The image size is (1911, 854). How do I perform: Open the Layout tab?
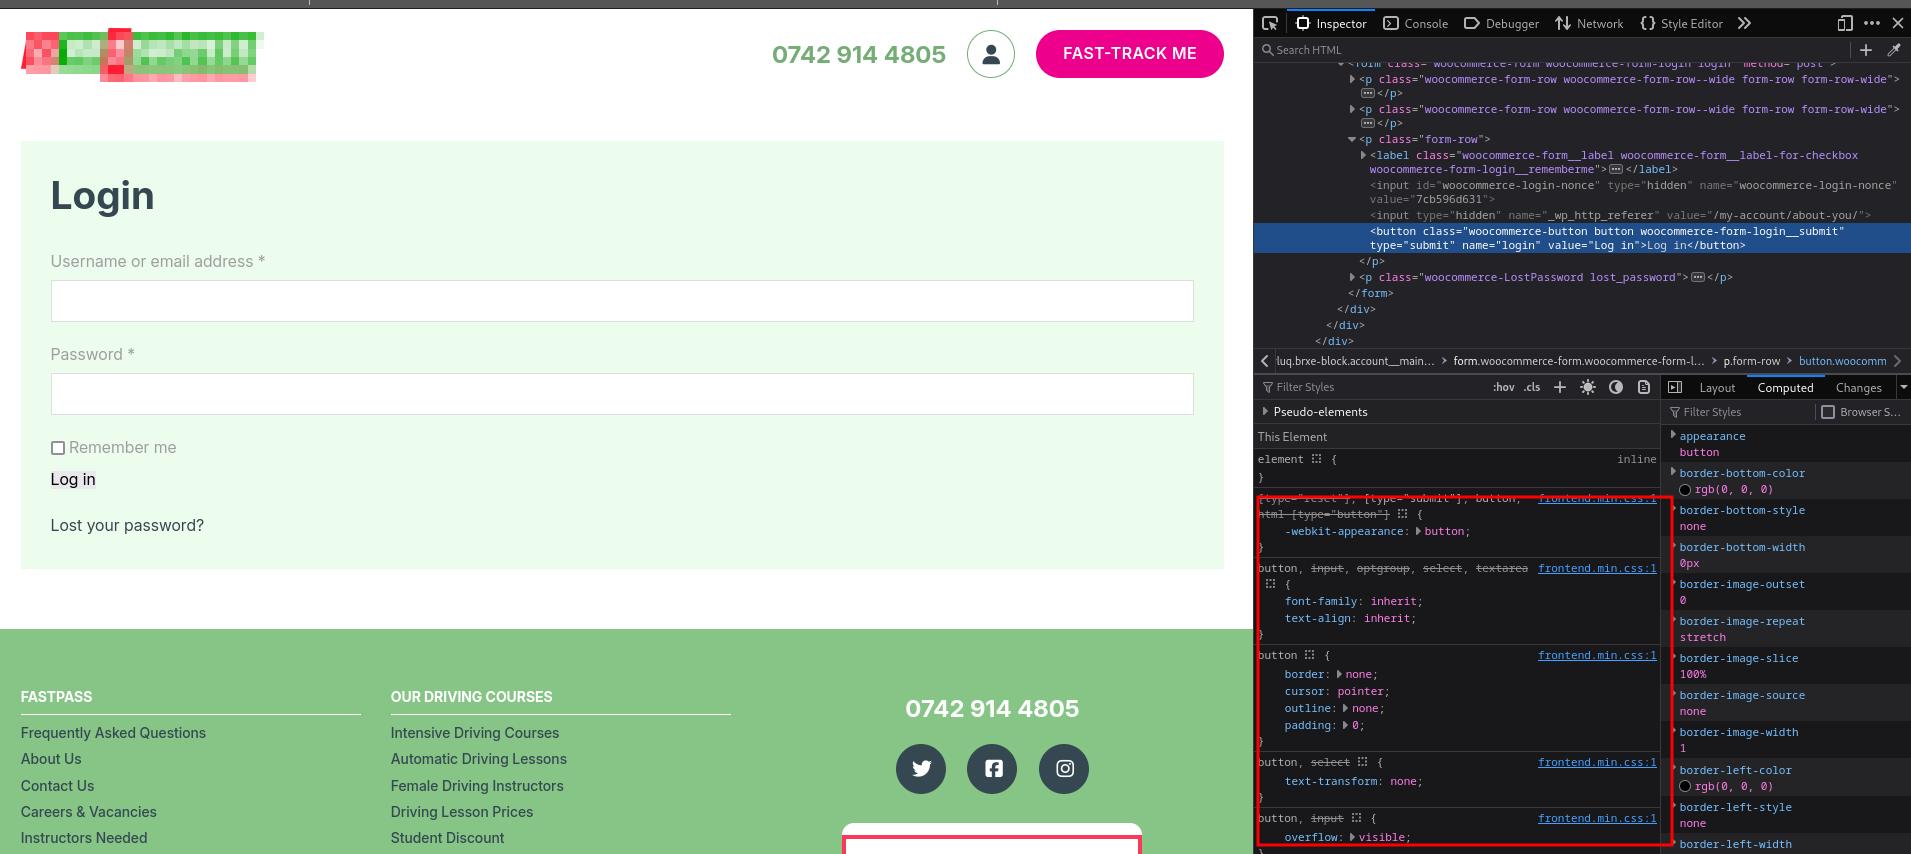pyautogui.click(x=1717, y=388)
